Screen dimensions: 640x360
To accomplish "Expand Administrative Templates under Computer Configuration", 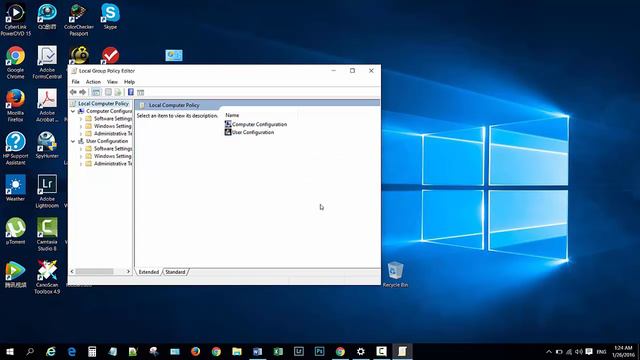I will pos(81,133).
